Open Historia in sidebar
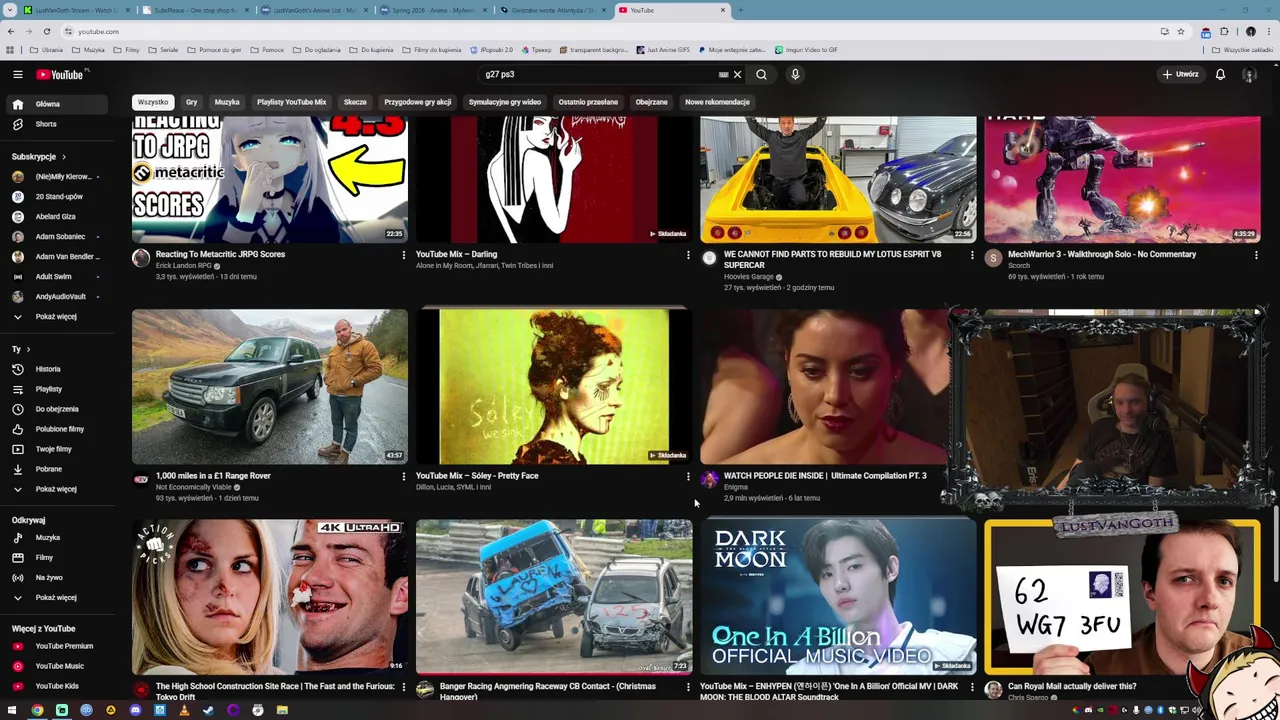This screenshot has height=720, width=1280. (58, 369)
